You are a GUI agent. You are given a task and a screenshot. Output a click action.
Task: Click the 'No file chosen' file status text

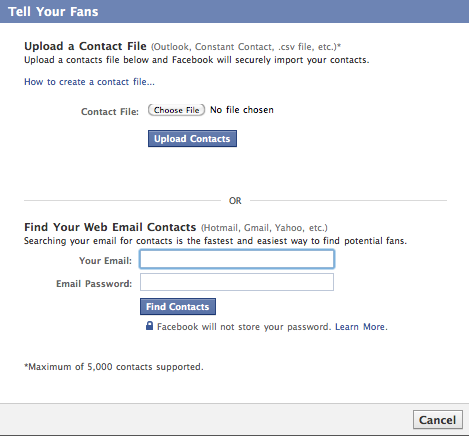point(242,110)
